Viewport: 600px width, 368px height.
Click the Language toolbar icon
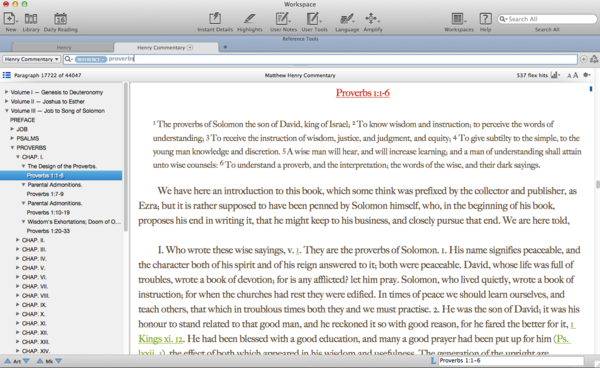pos(347,18)
